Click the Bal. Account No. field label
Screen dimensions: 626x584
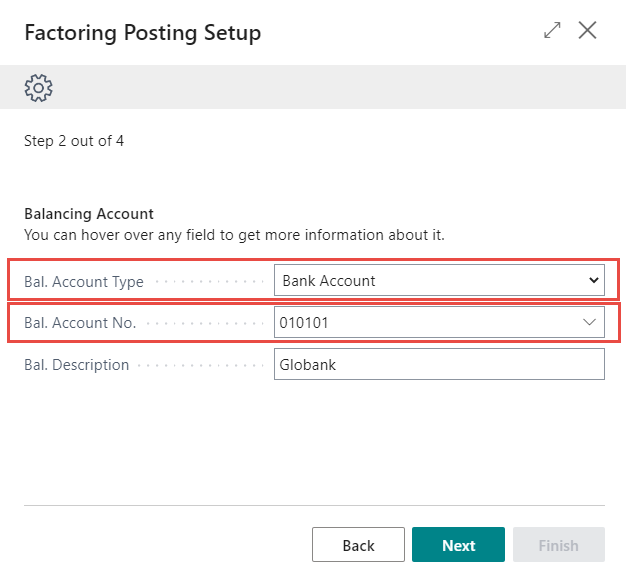(x=80, y=323)
